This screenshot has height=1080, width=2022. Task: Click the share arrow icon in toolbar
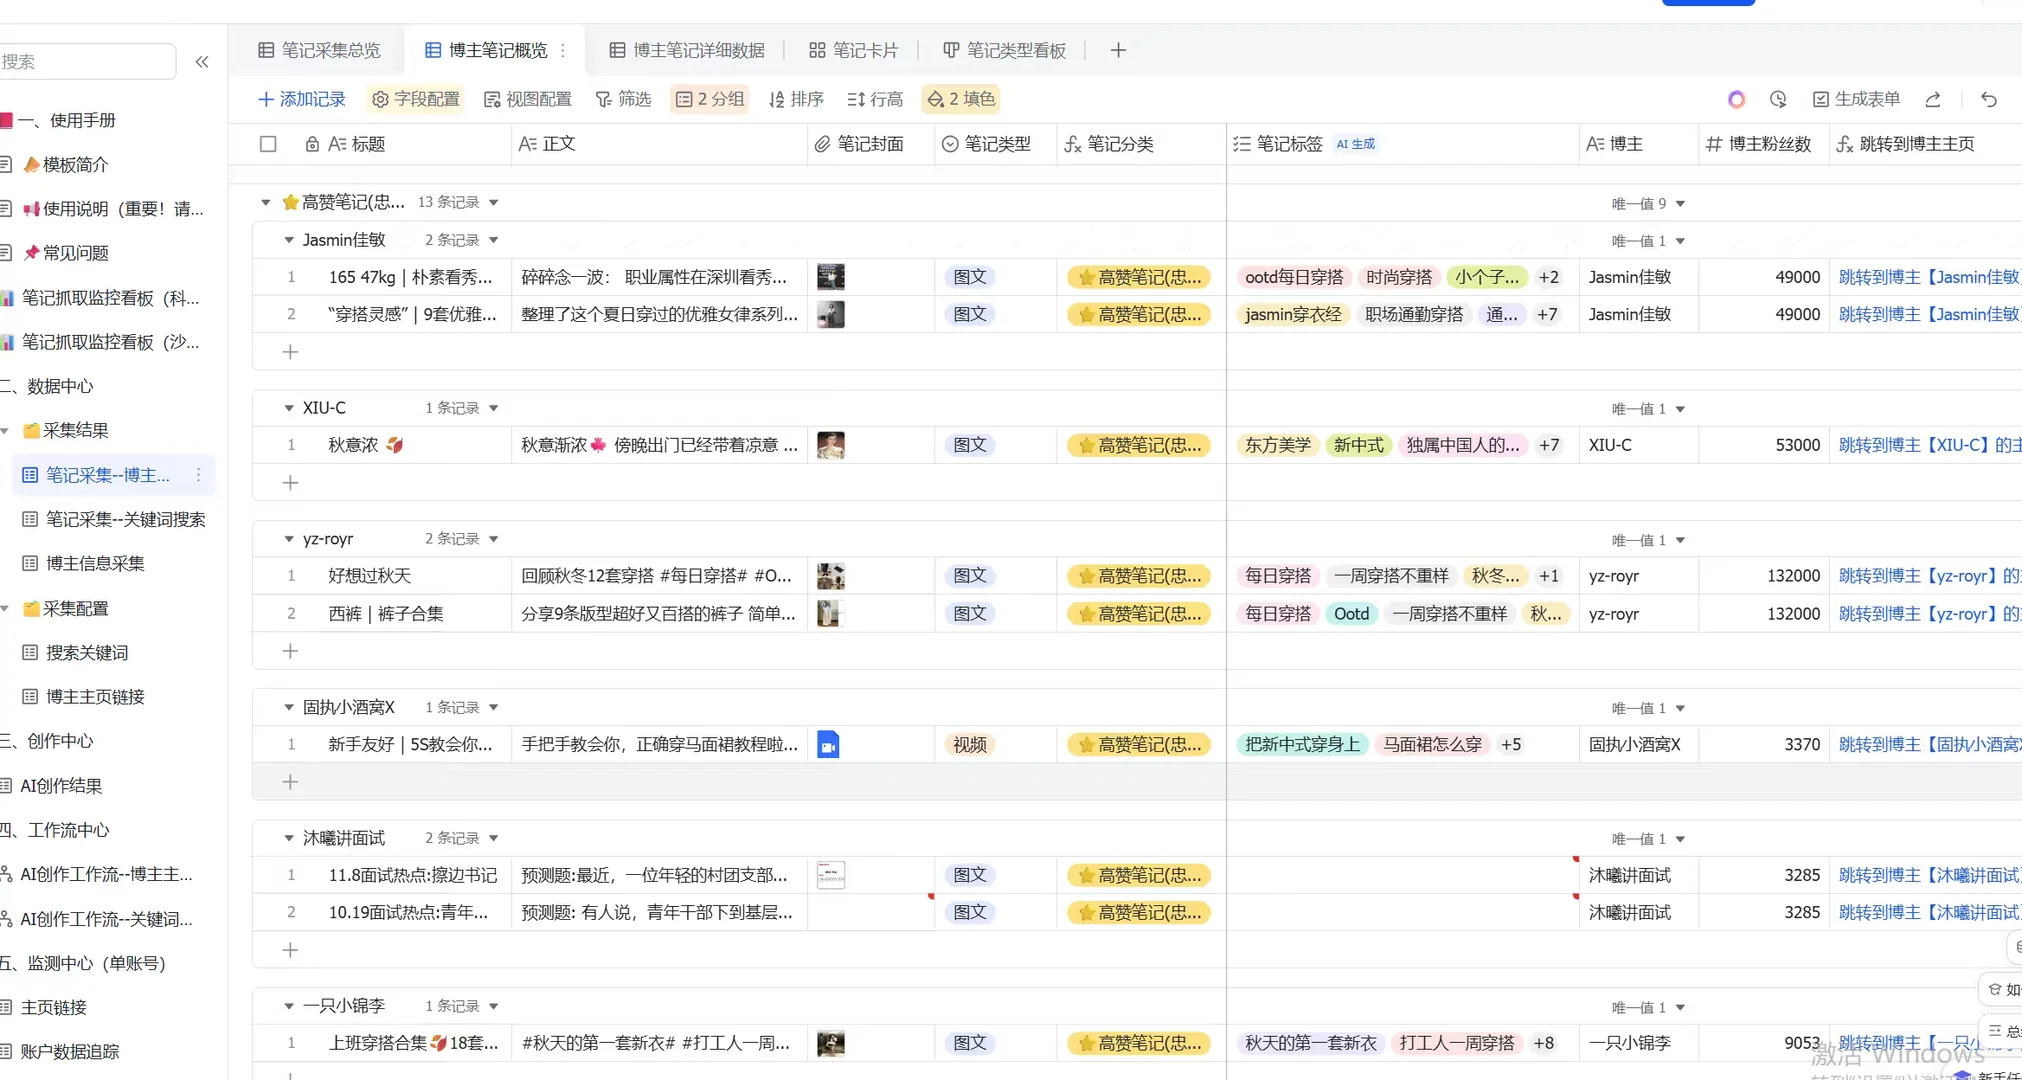(x=1933, y=99)
